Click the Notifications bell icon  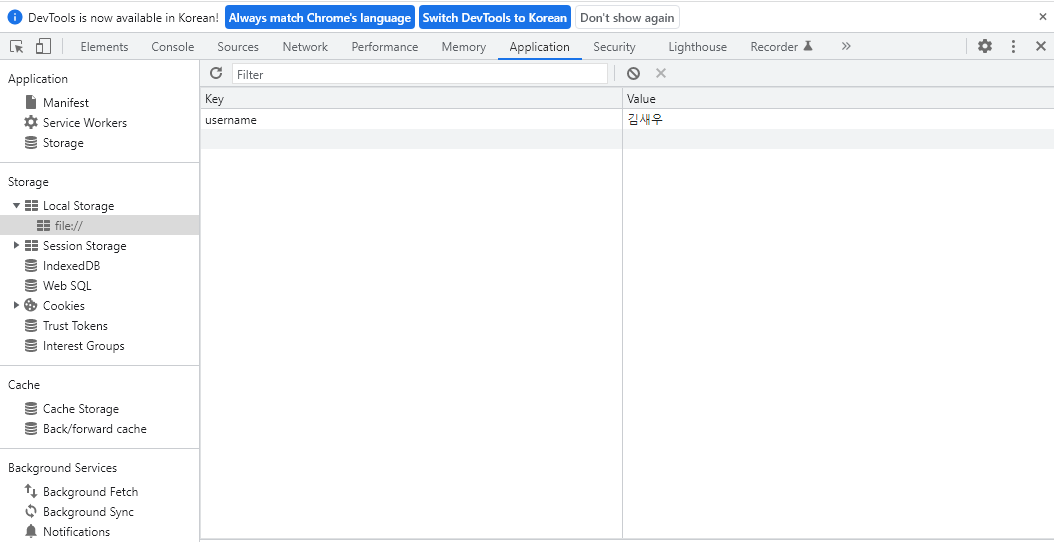pyautogui.click(x=31, y=531)
